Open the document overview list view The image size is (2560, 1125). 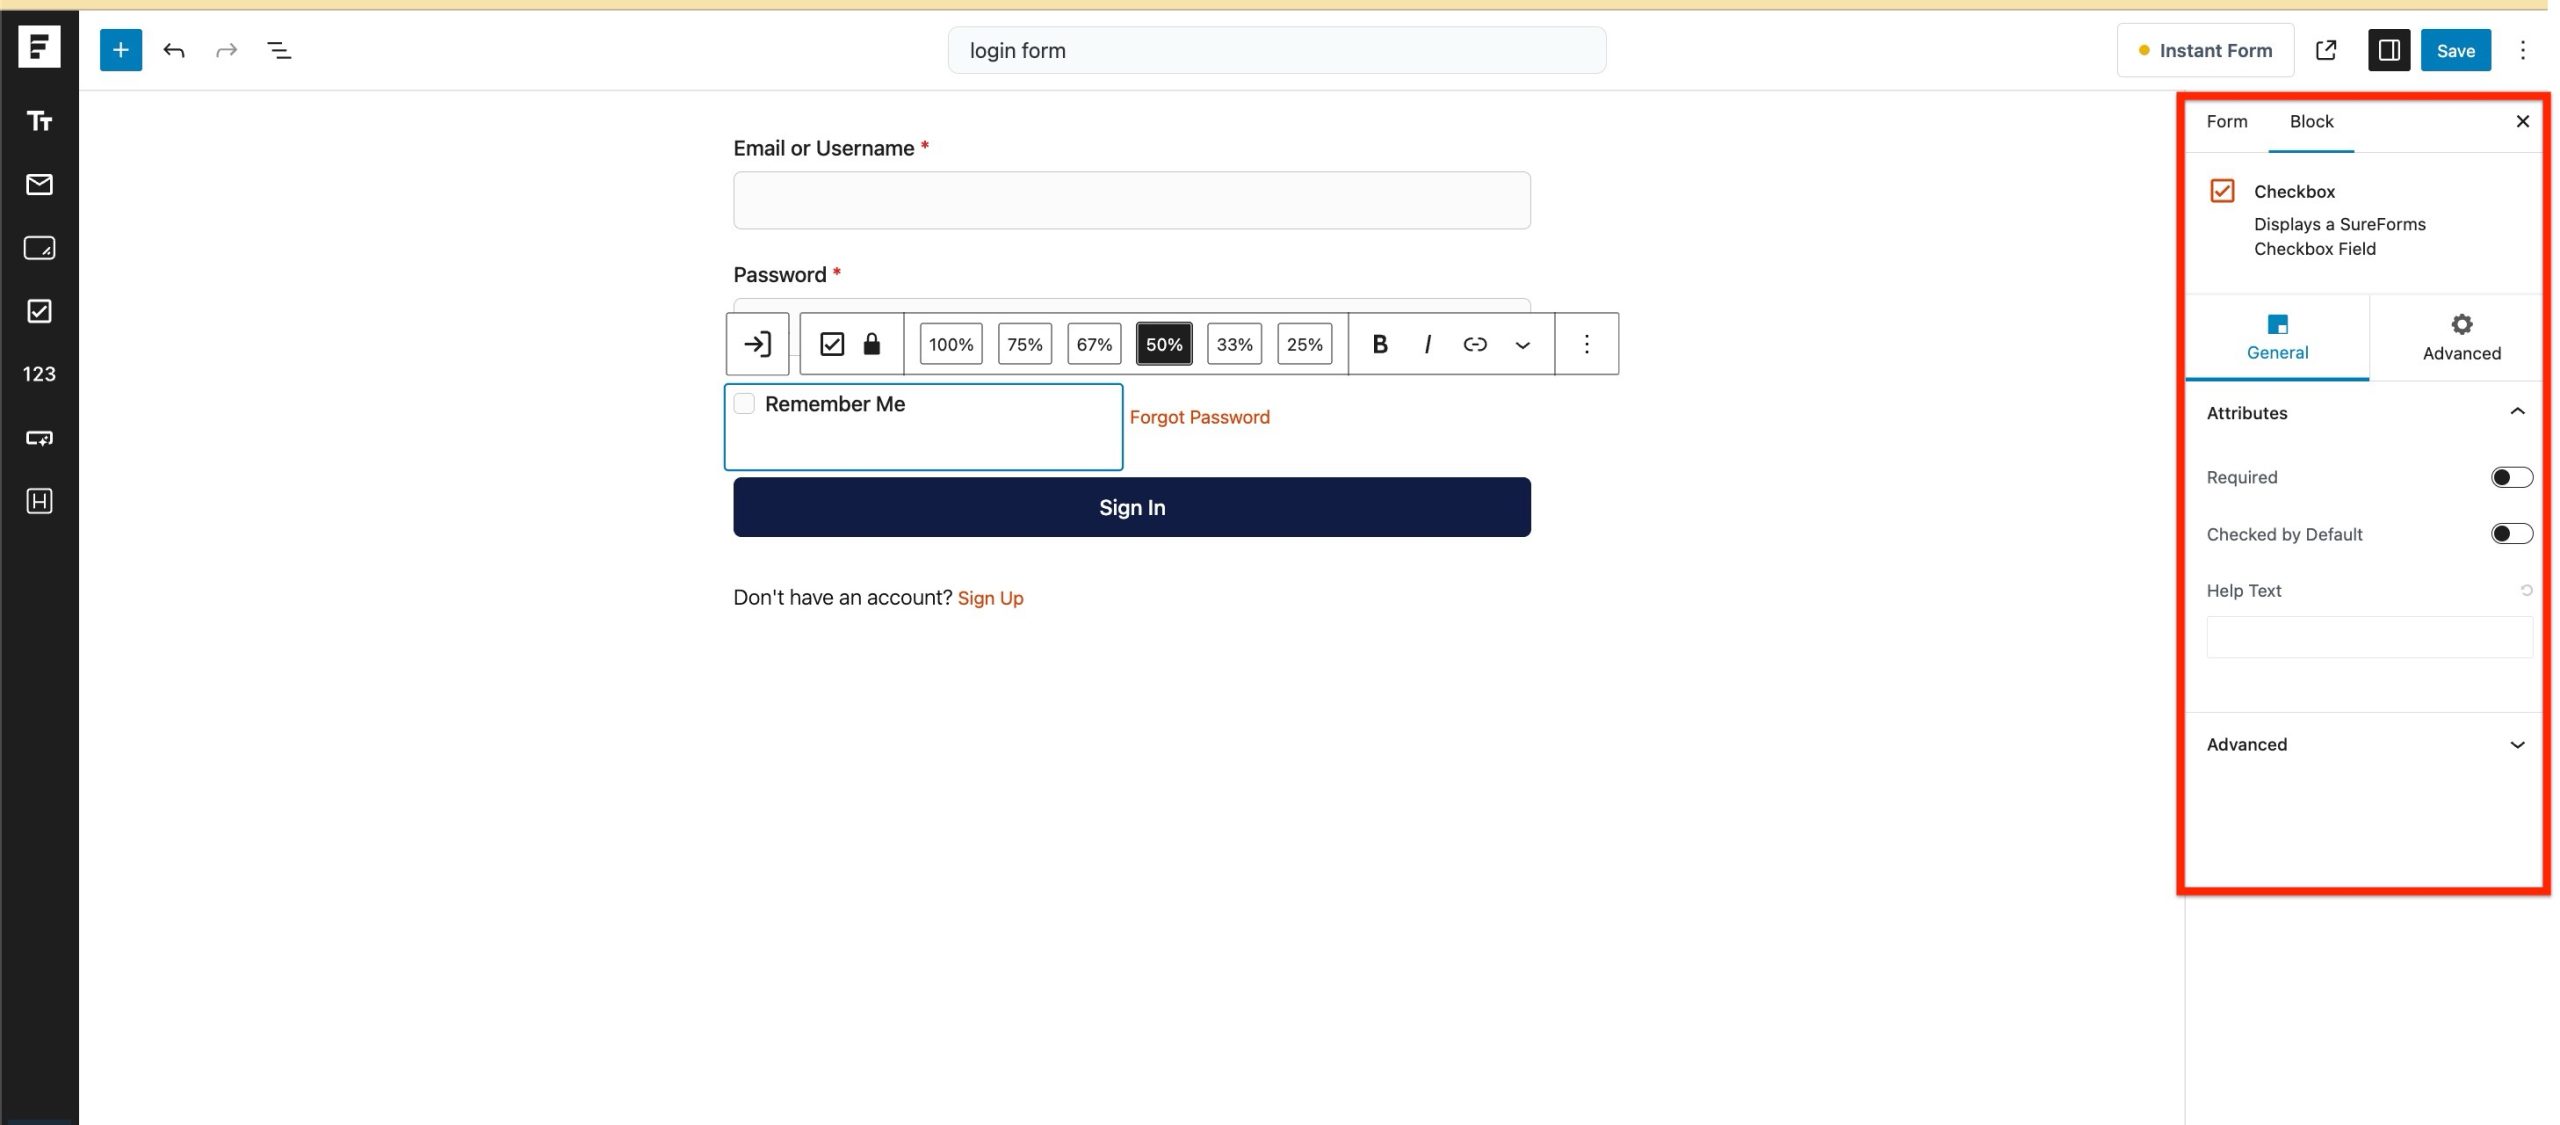click(x=279, y=50)
